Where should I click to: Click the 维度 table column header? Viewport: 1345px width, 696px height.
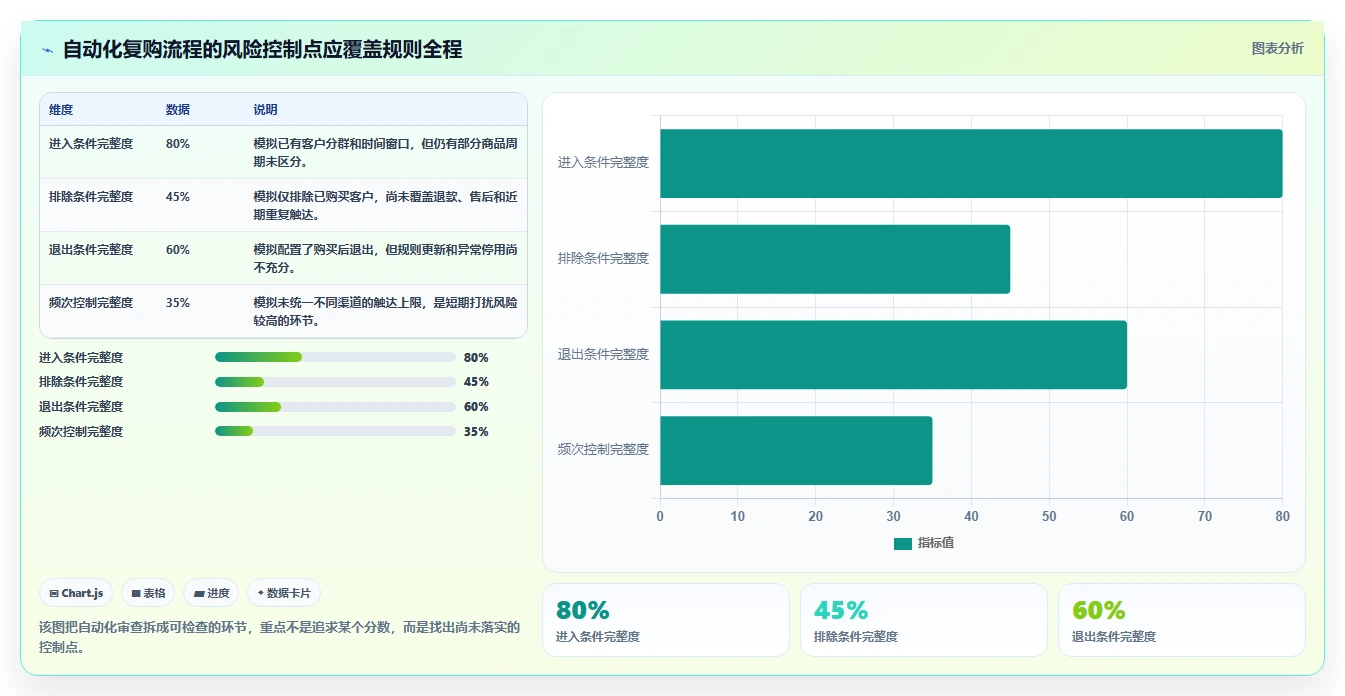click(61, 110)
